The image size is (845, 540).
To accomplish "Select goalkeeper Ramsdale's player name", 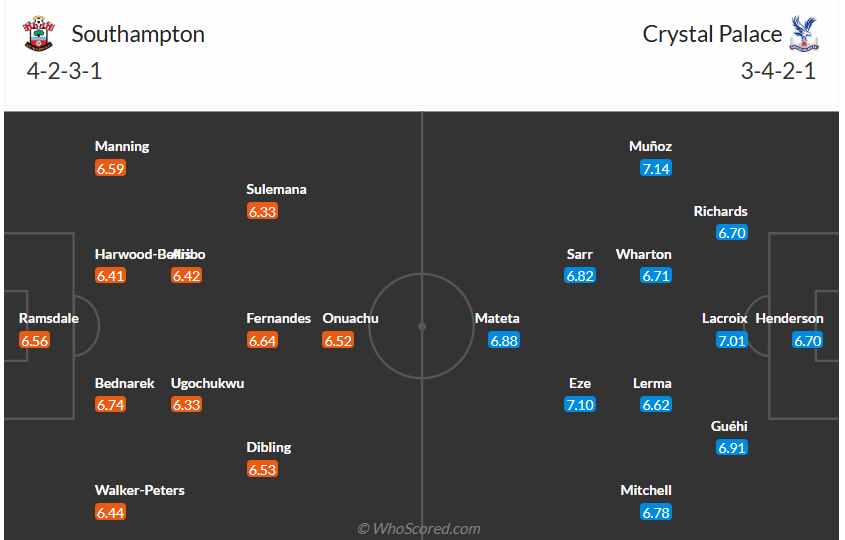I will tap(49, 319).
